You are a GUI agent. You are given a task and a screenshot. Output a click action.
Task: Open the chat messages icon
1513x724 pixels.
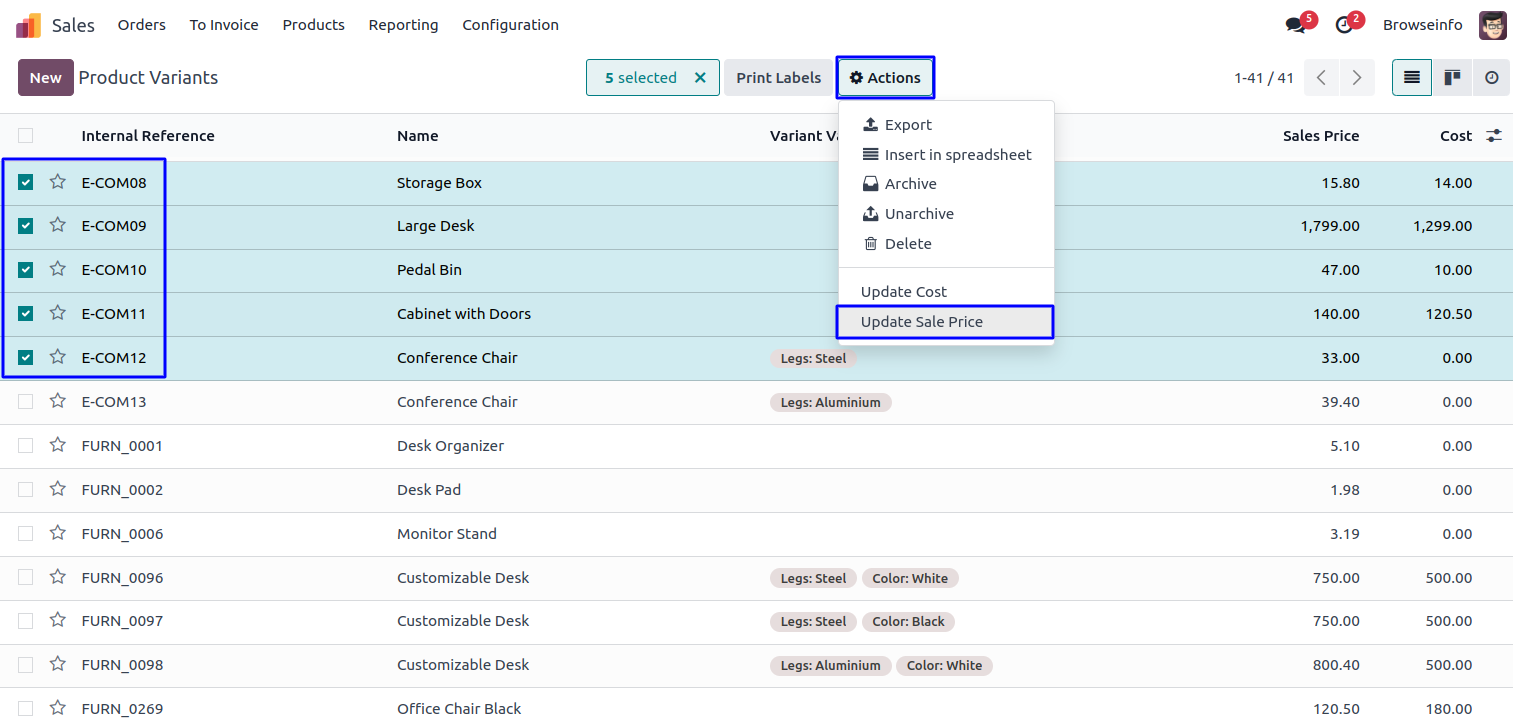1296,25
